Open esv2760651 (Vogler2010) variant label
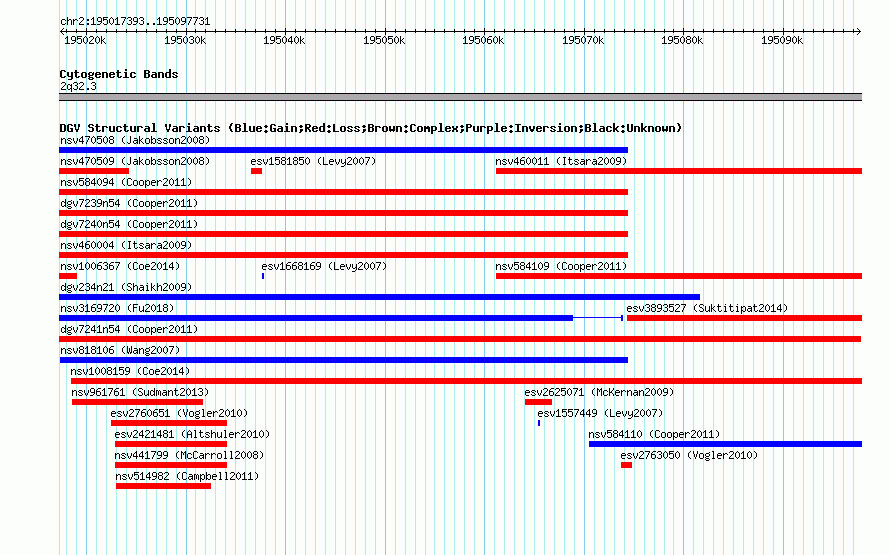 (179, 413)
